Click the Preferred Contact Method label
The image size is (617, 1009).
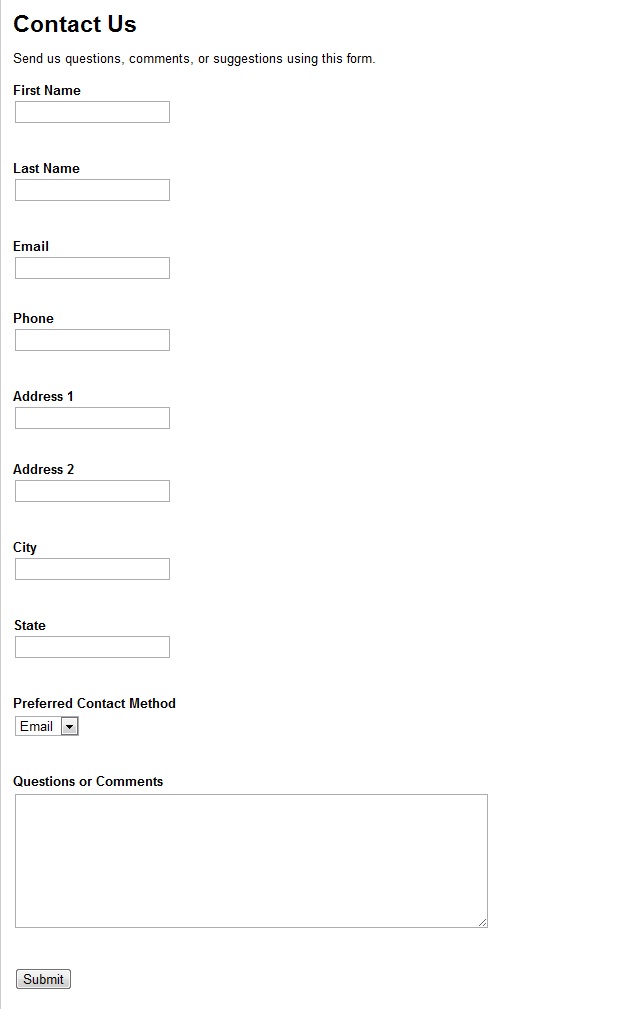pos(94,703)
